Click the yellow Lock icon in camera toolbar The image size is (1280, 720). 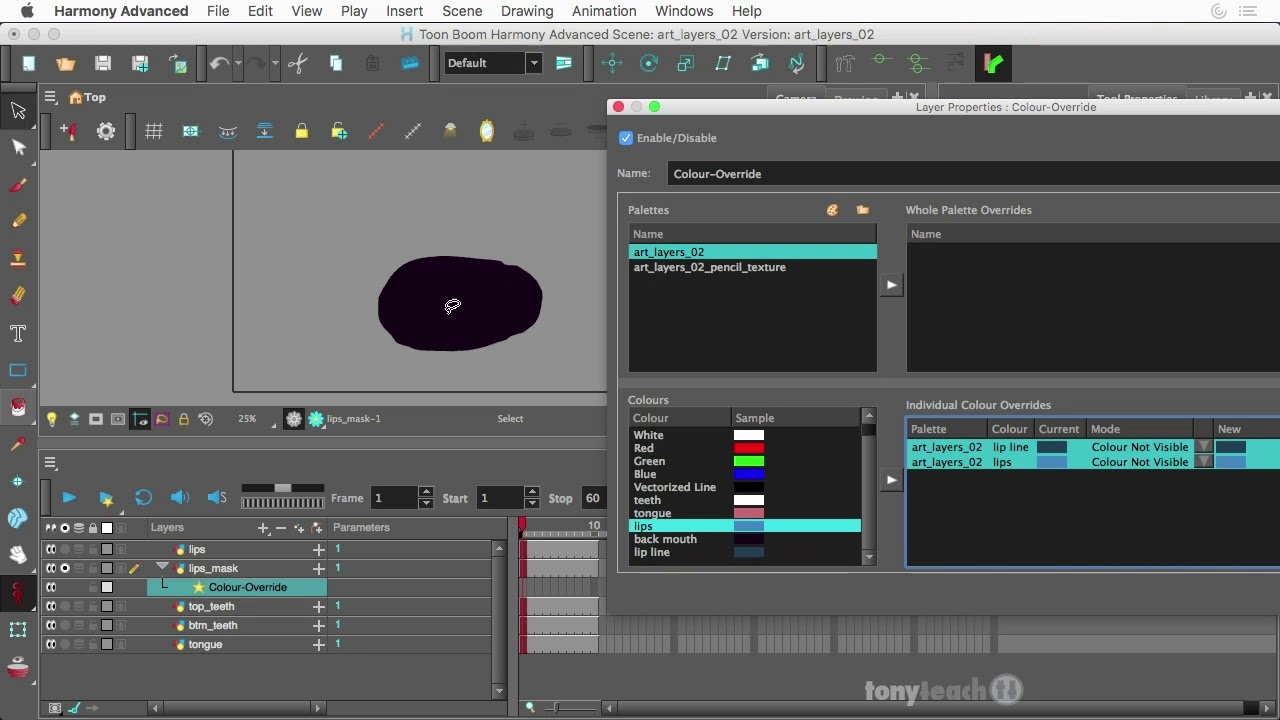pyautogui.click(x=301, y=131)
